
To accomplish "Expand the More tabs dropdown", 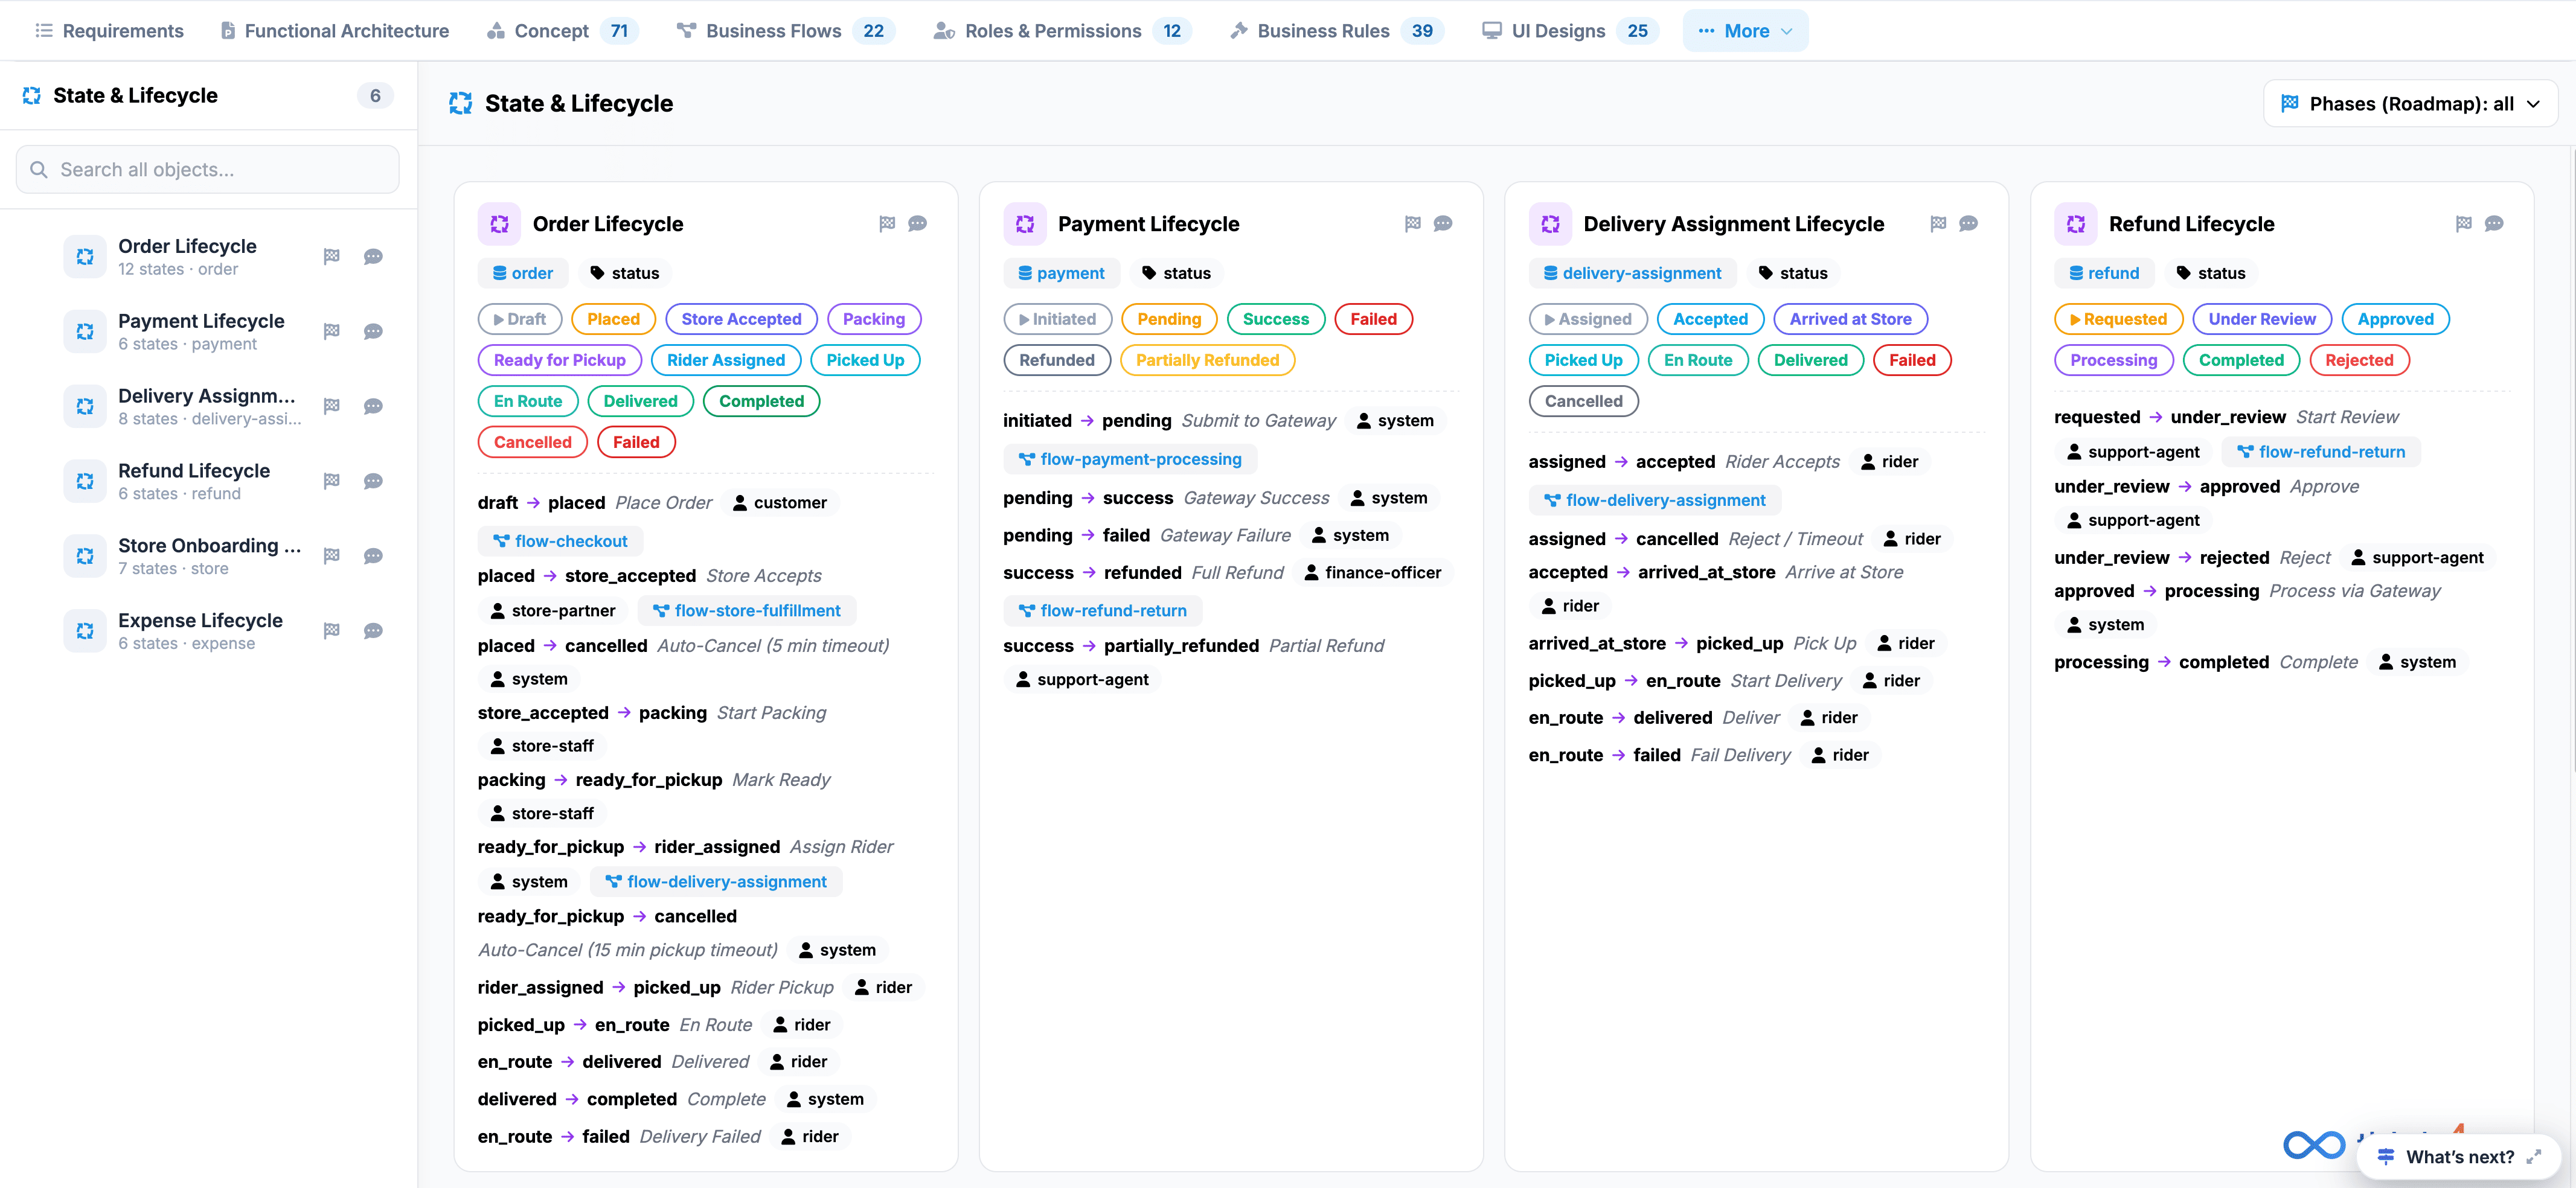I will (x=1745, y=31).
